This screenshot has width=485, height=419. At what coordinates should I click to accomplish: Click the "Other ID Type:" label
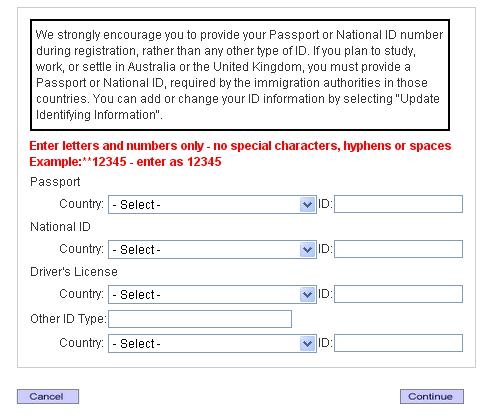(68, 319)
